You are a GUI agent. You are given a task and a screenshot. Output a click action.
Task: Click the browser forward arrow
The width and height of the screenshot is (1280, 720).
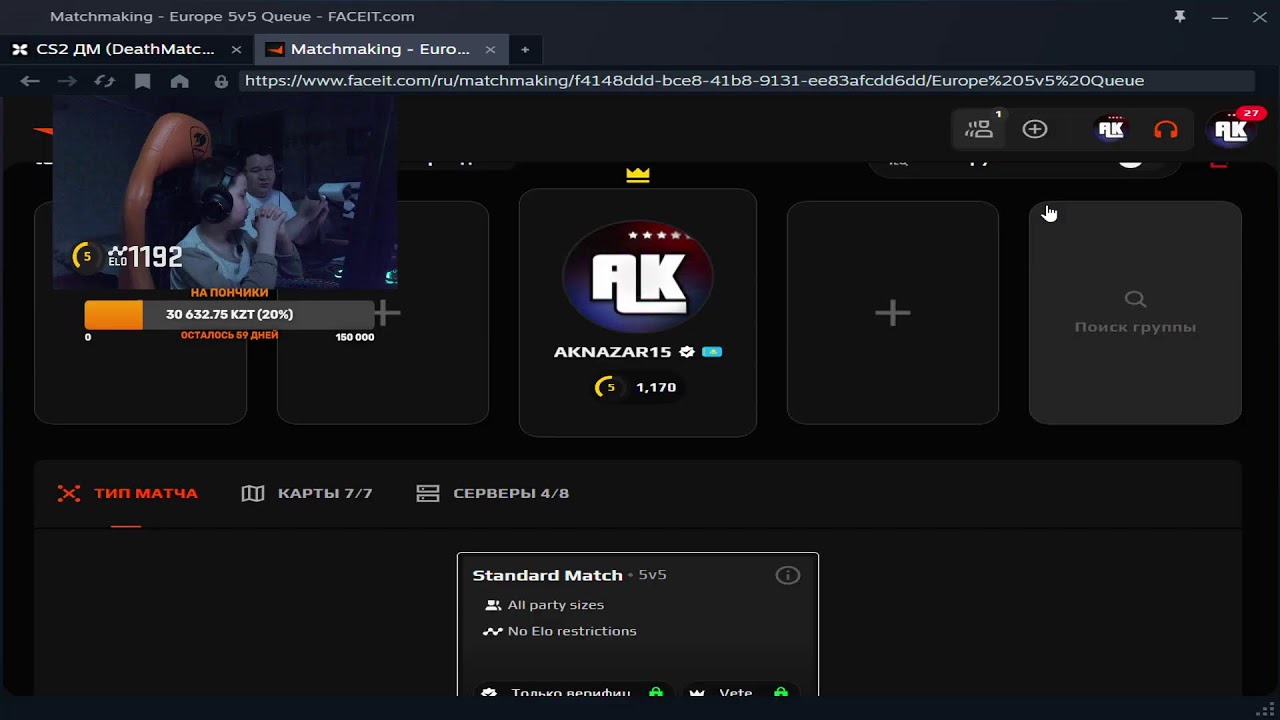click(x=67, y=81)
